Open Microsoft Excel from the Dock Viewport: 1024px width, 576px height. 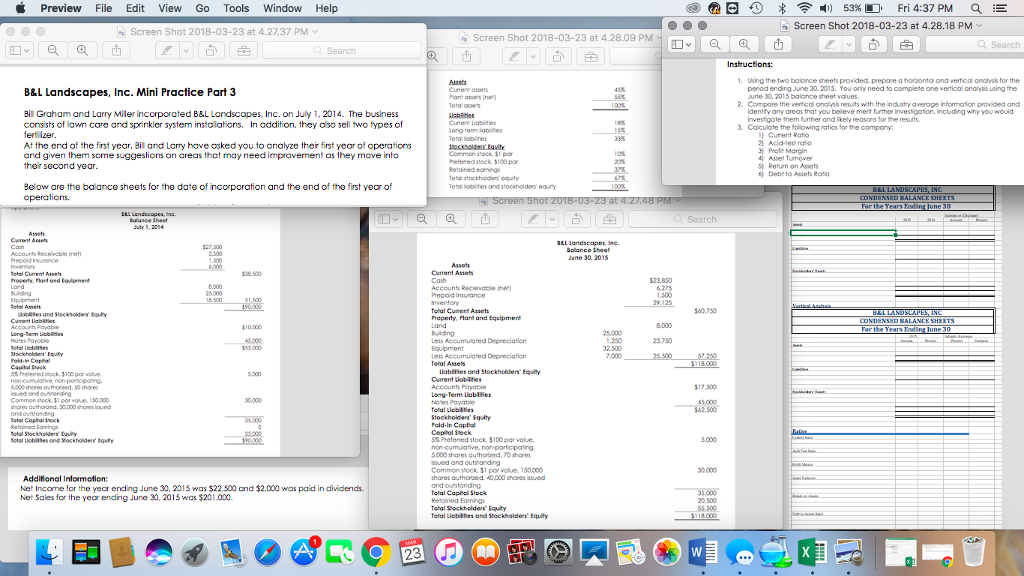coord(811,552)
